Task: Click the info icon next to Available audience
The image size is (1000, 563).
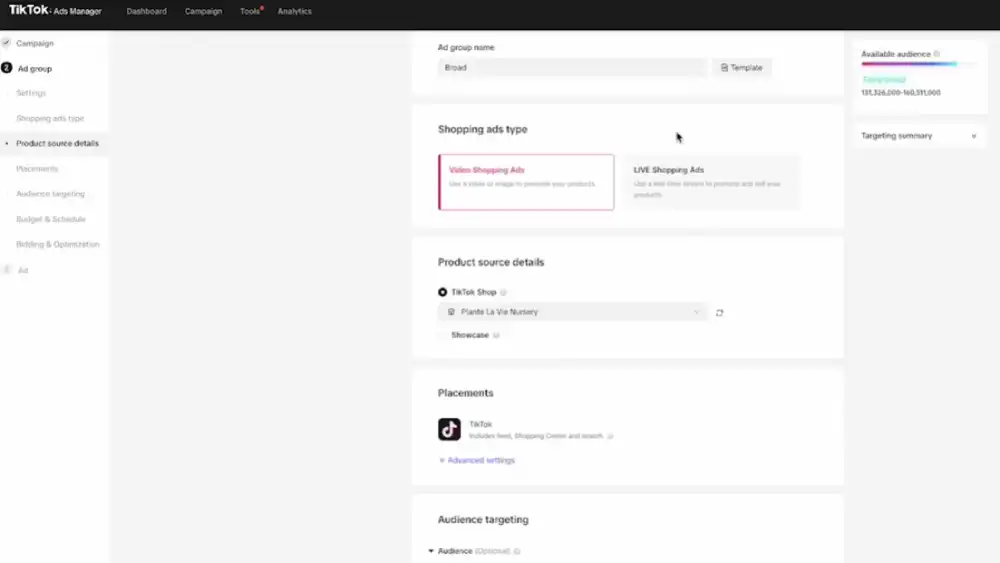Action: point(937,54)
